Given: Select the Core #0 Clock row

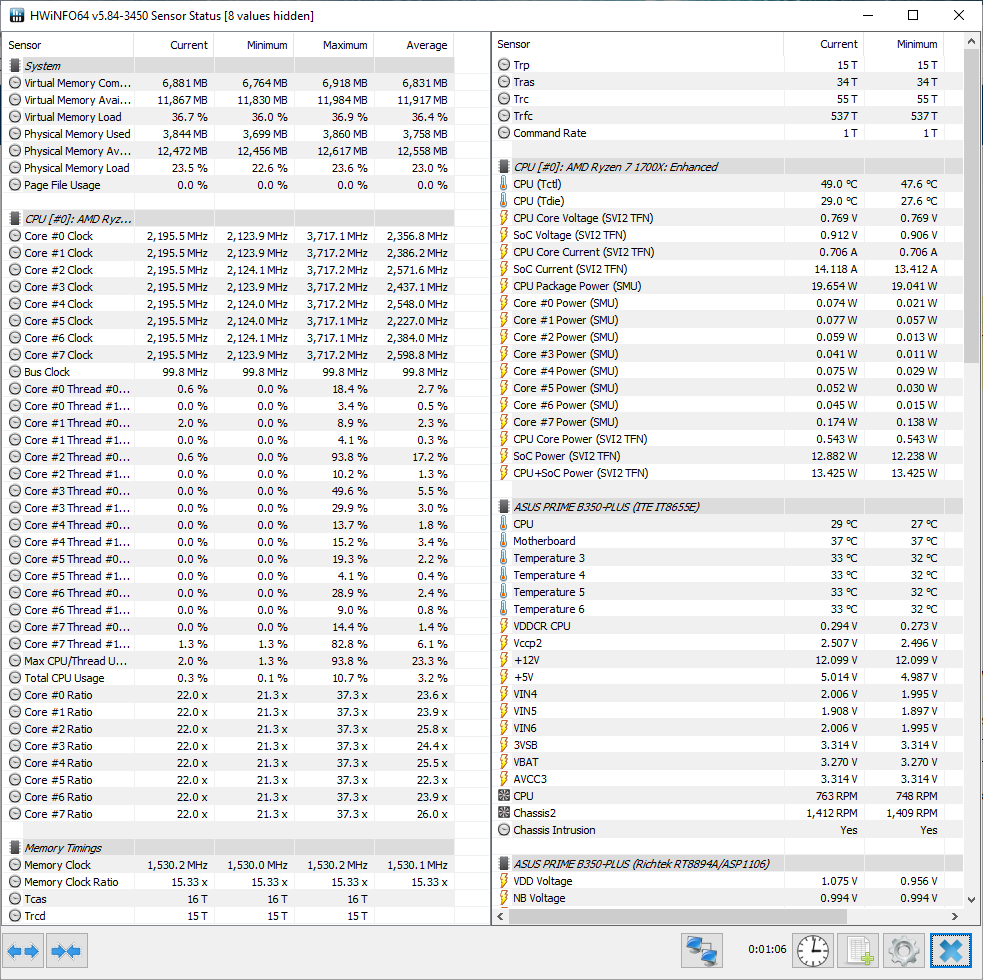Looking at the screenshot, I should (x=228, y=236).
